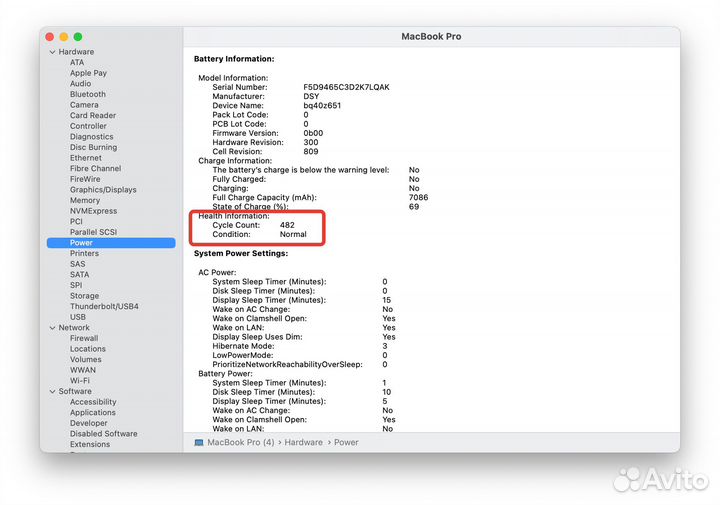Image resolution: width=720 pixels, height=505 pixels.
Task: Collapse the Software section chevron
Action: click(52, 391)
